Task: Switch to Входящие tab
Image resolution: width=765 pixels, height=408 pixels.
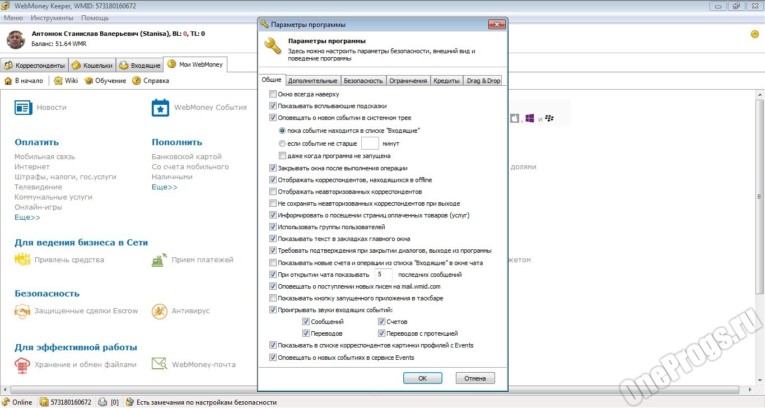Action: pos(140,65)
